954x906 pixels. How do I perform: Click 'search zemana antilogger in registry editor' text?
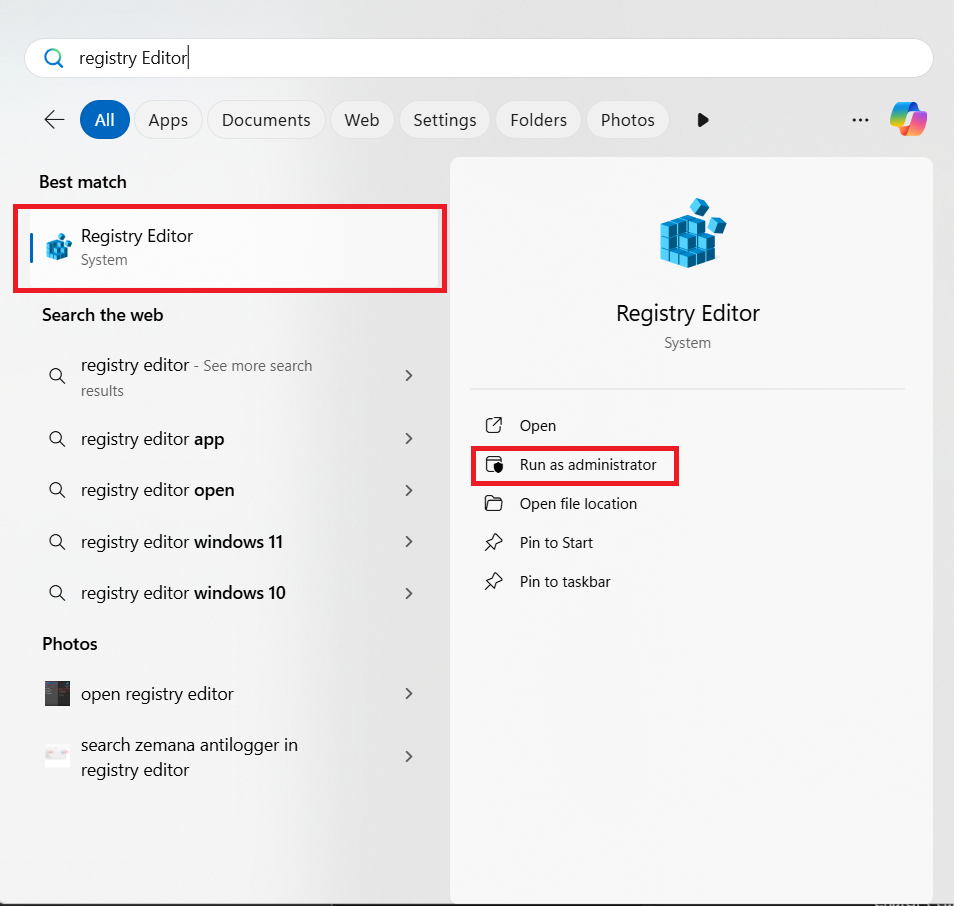[189, 757]
